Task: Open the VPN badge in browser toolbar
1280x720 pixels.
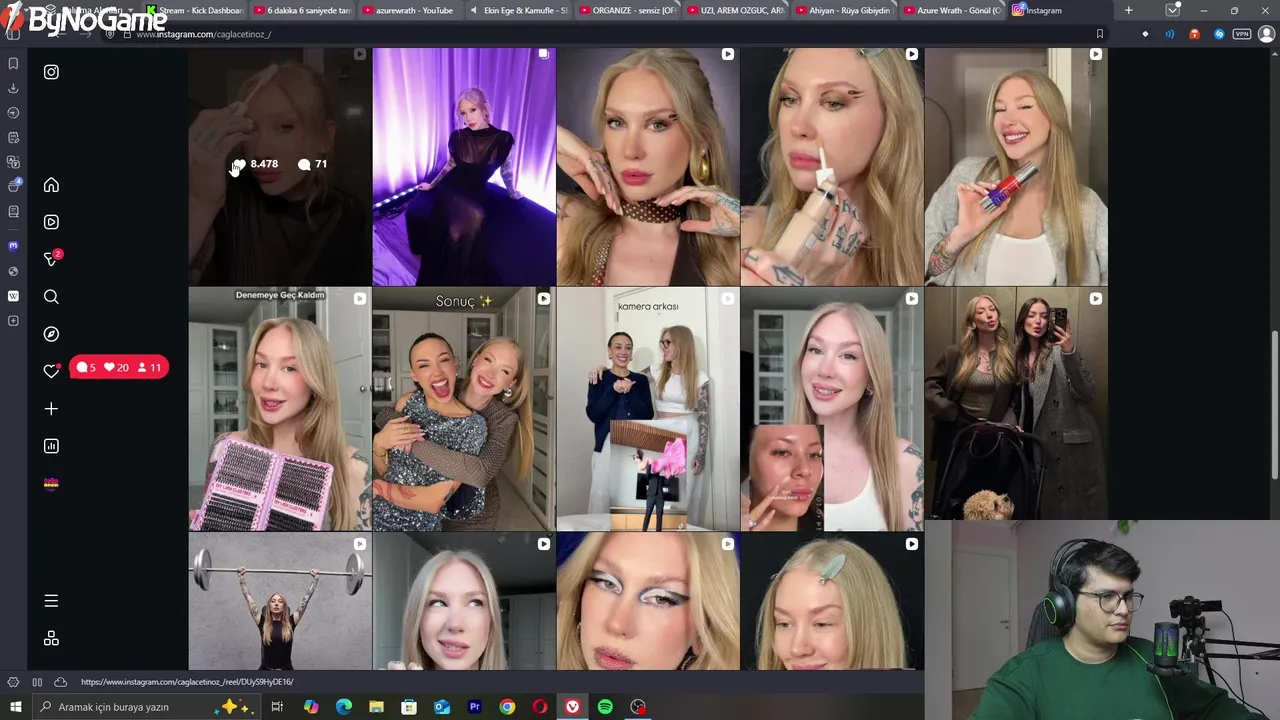Action: coord(1241,34)
